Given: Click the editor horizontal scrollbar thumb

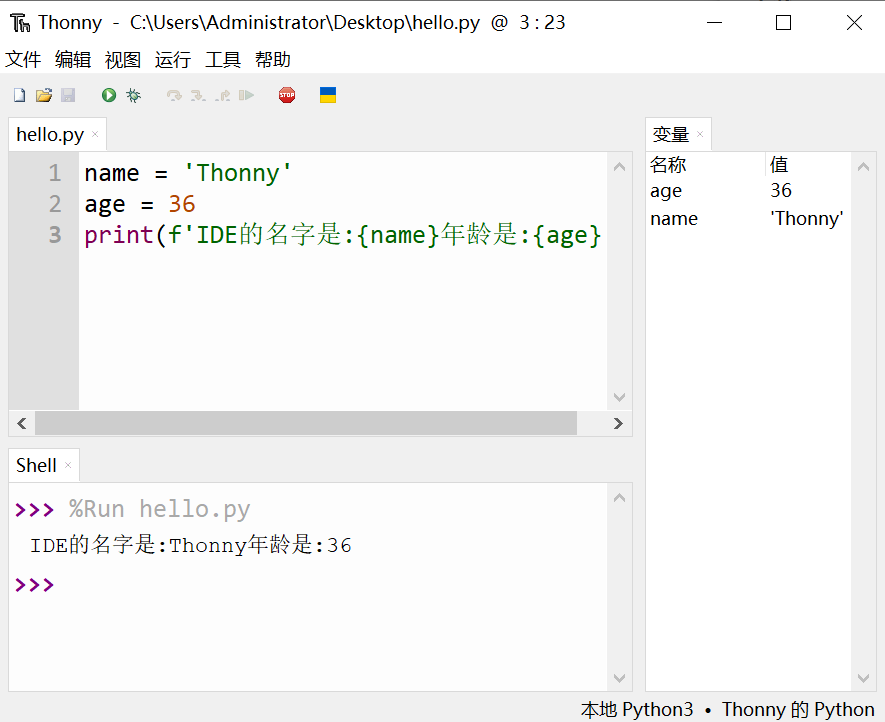Looking at the screenshot, I should [x=306, y=423].
